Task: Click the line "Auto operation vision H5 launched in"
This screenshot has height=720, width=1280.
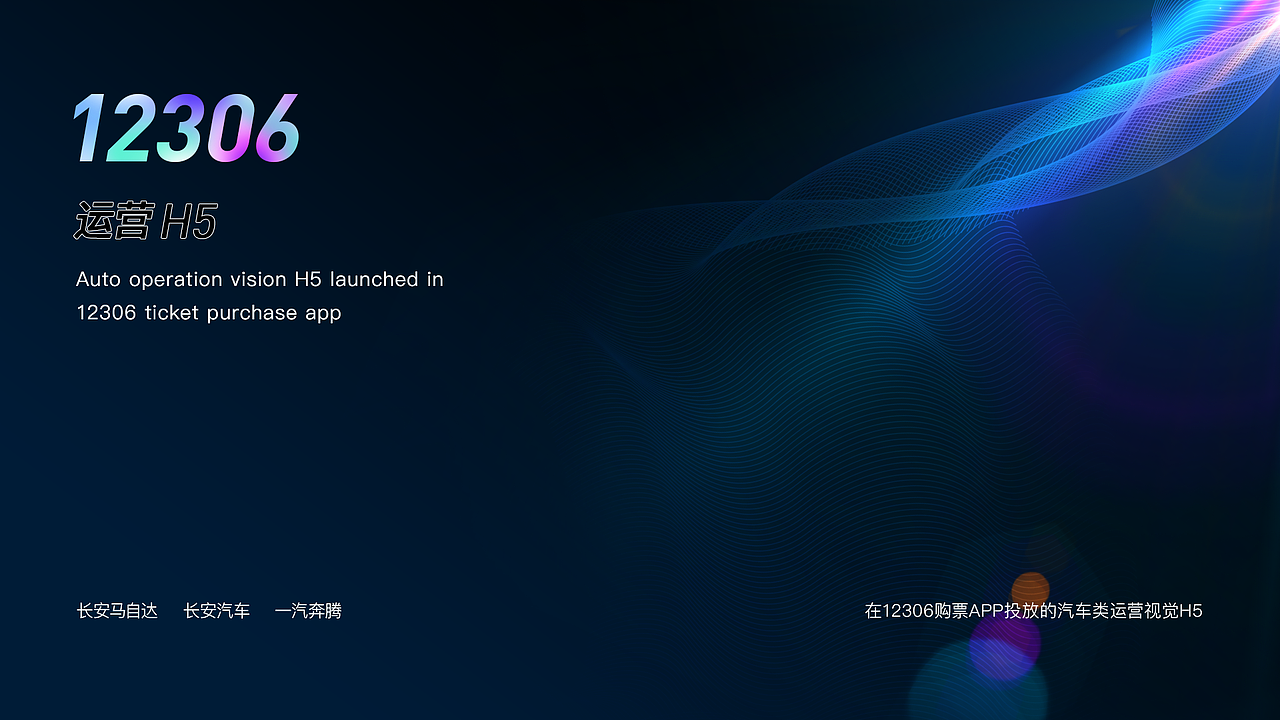Action: point(260,279)
